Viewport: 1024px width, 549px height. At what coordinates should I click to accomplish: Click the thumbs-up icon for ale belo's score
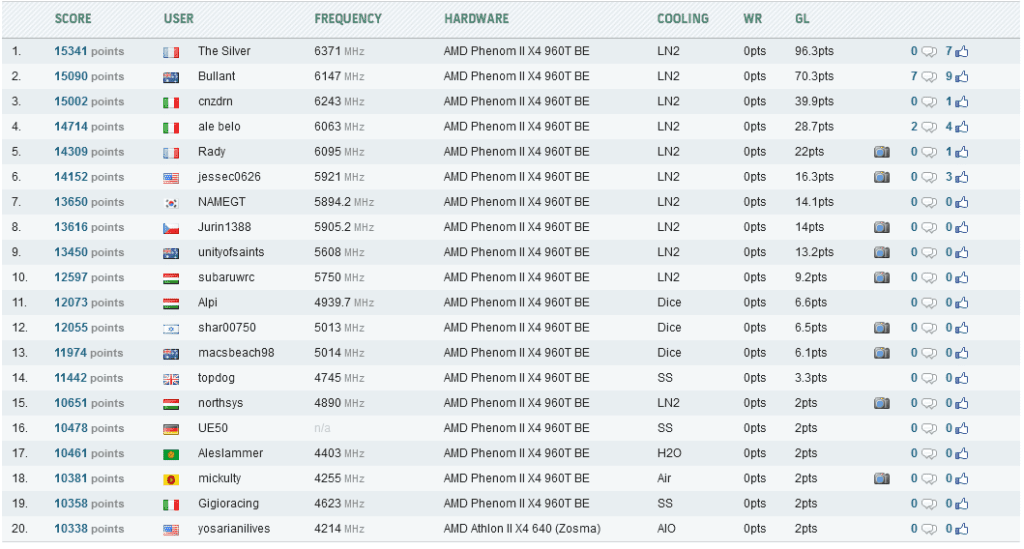961,127
